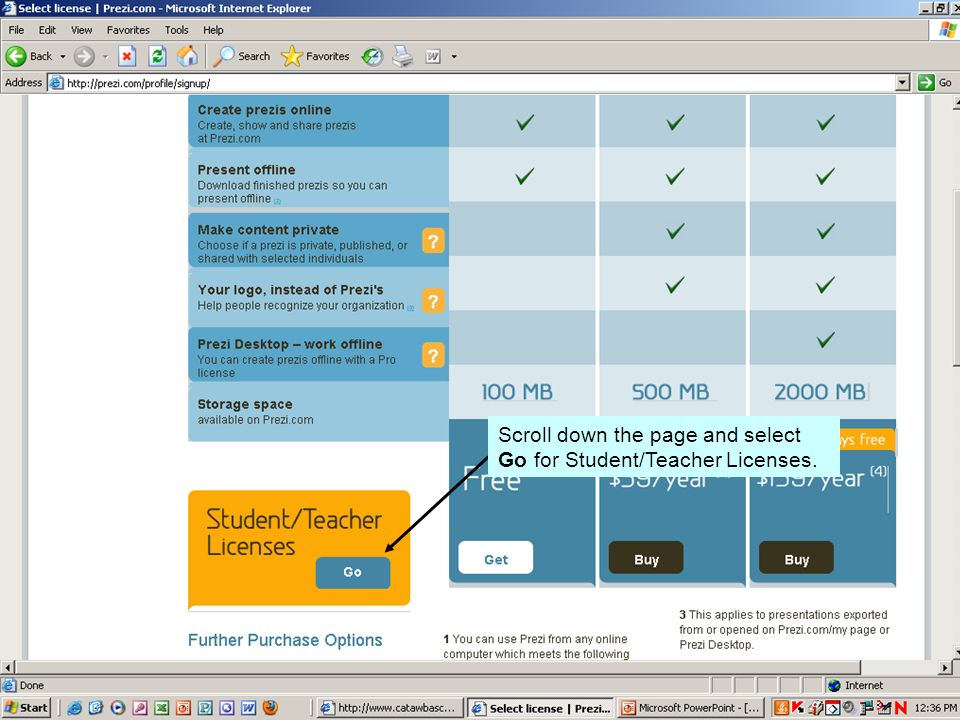Open the Favorites menu in menu bar
Image resolution: width=960 pixels, height=720 pixels.
point(128,30)
